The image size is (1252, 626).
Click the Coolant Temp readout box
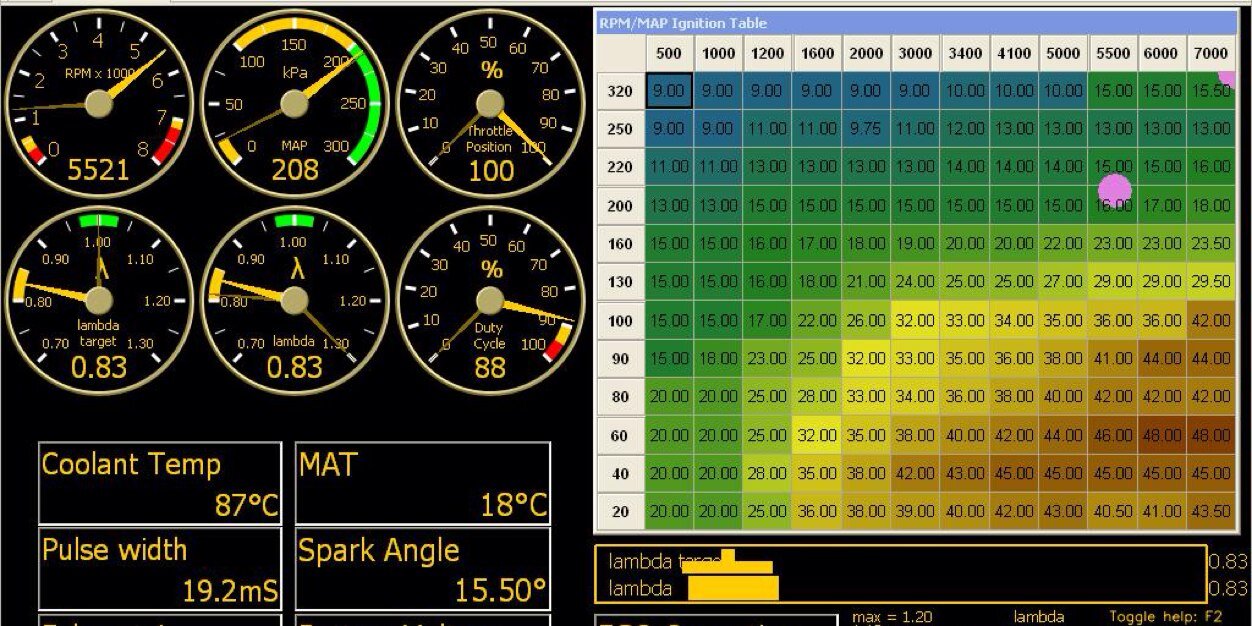[160, 484]
